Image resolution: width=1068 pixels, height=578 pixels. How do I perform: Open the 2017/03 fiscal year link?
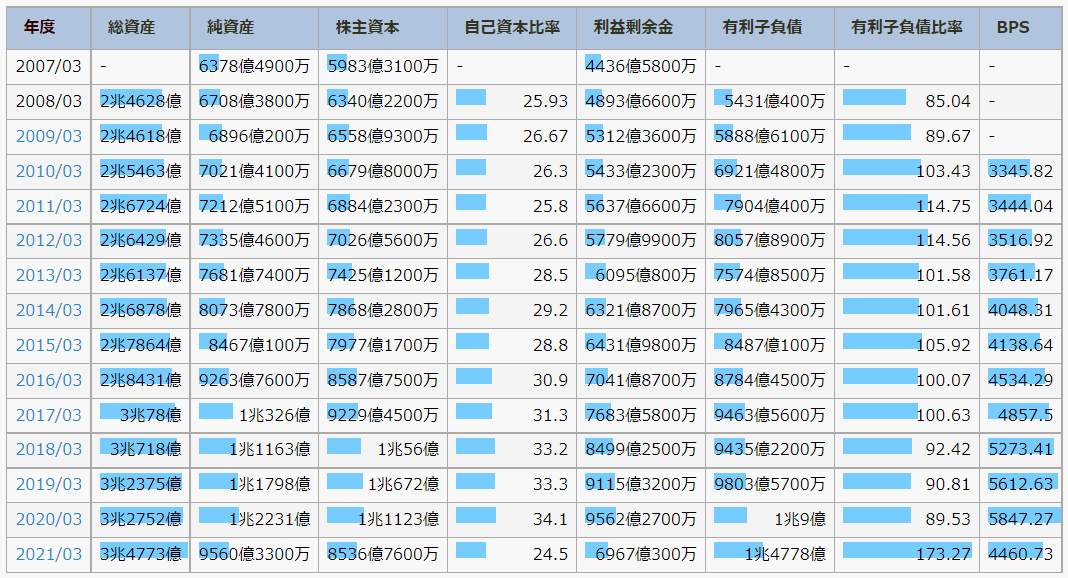click(48, 415)
